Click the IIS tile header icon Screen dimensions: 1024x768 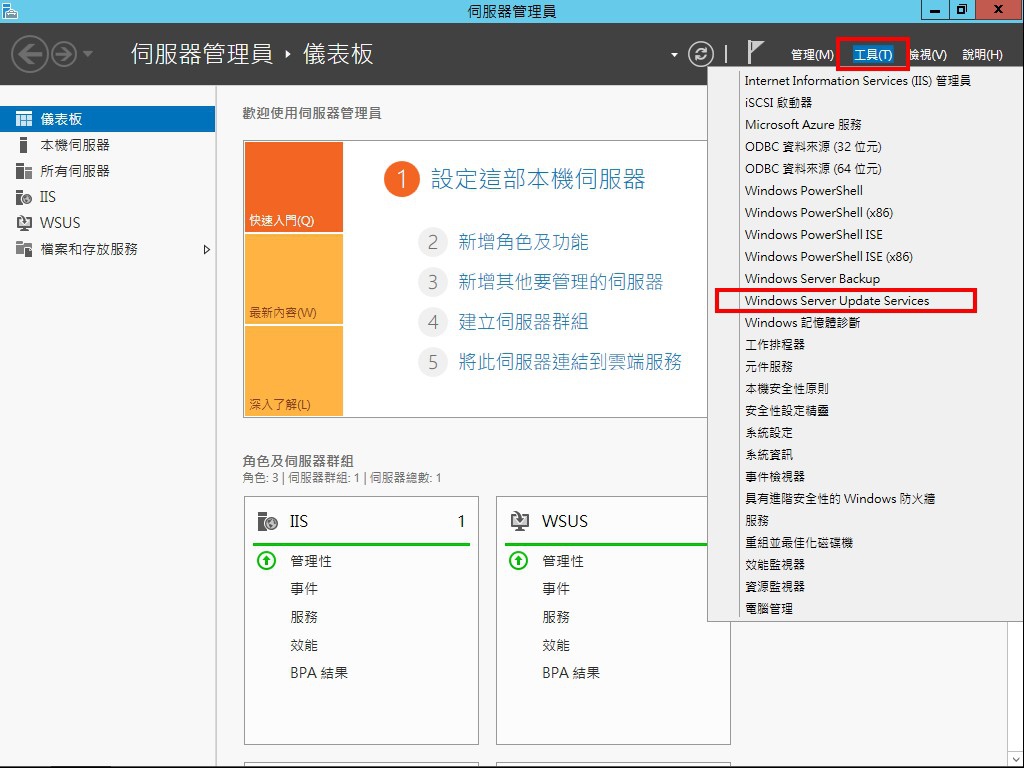tap(267, 521)
